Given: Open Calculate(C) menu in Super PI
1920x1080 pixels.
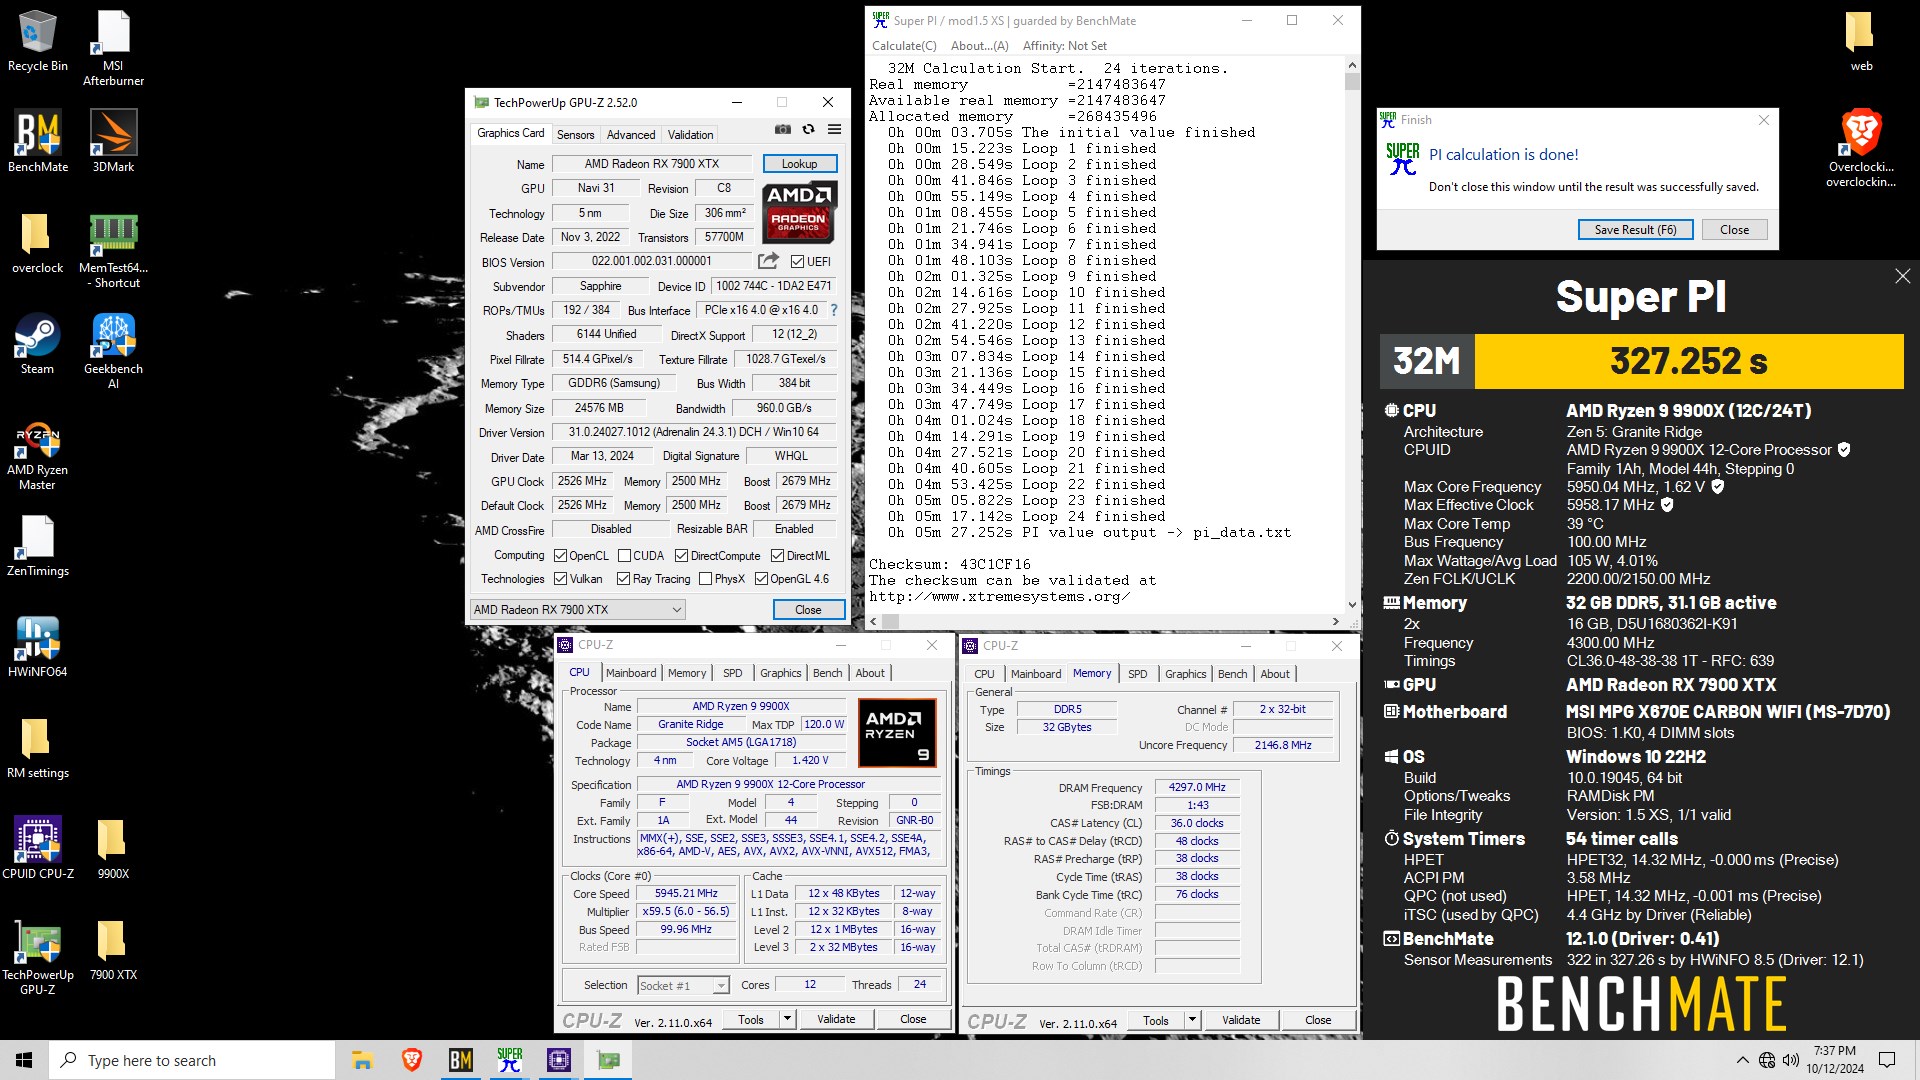Looking at the screenshot, I should 904,46.
